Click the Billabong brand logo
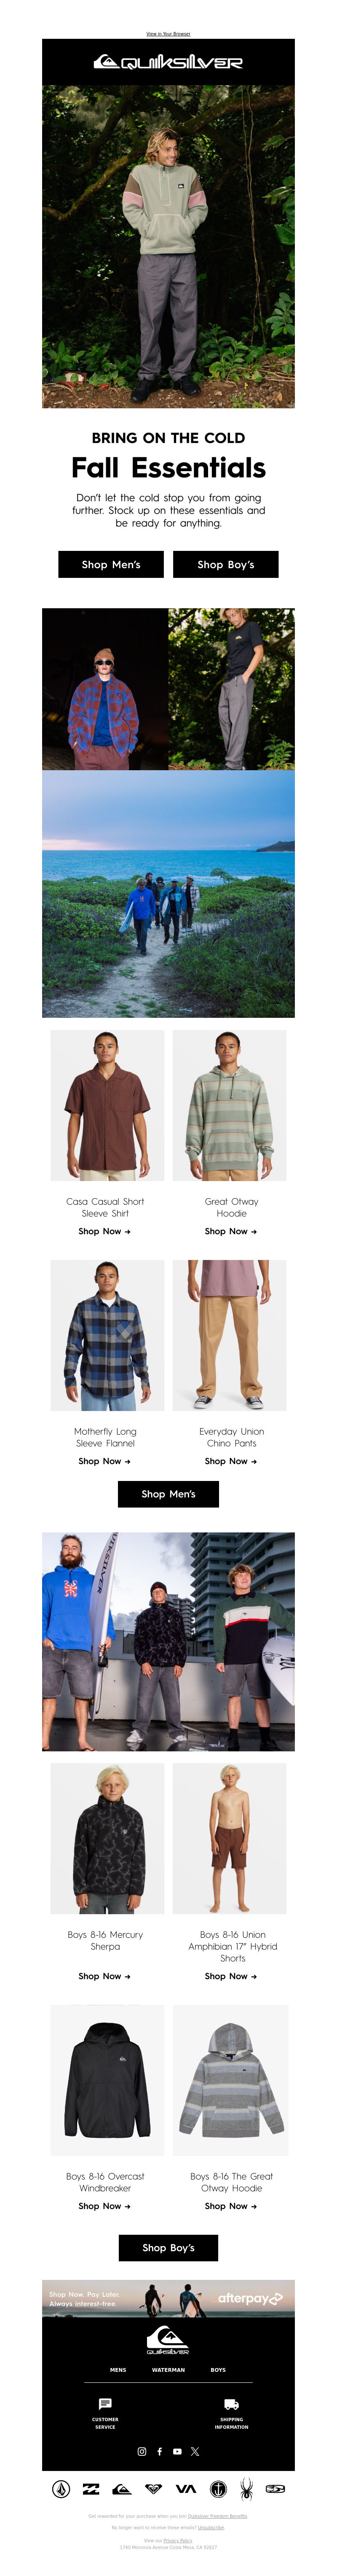337x2576 pixels. 91,2489
